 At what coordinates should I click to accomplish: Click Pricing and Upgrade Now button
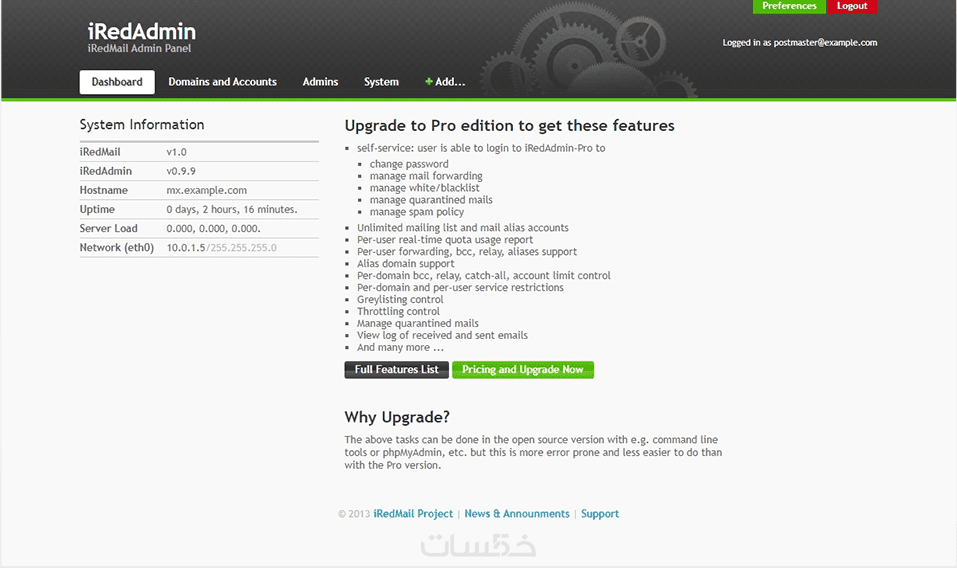[522, 370]
